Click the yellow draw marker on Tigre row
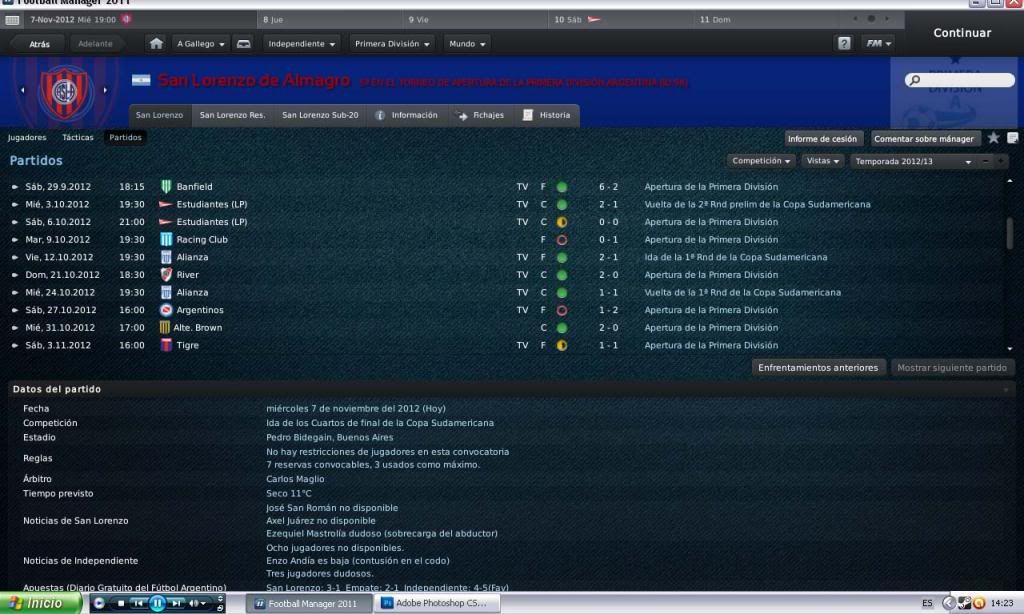 pyautogui.click(x=562, y=346)
